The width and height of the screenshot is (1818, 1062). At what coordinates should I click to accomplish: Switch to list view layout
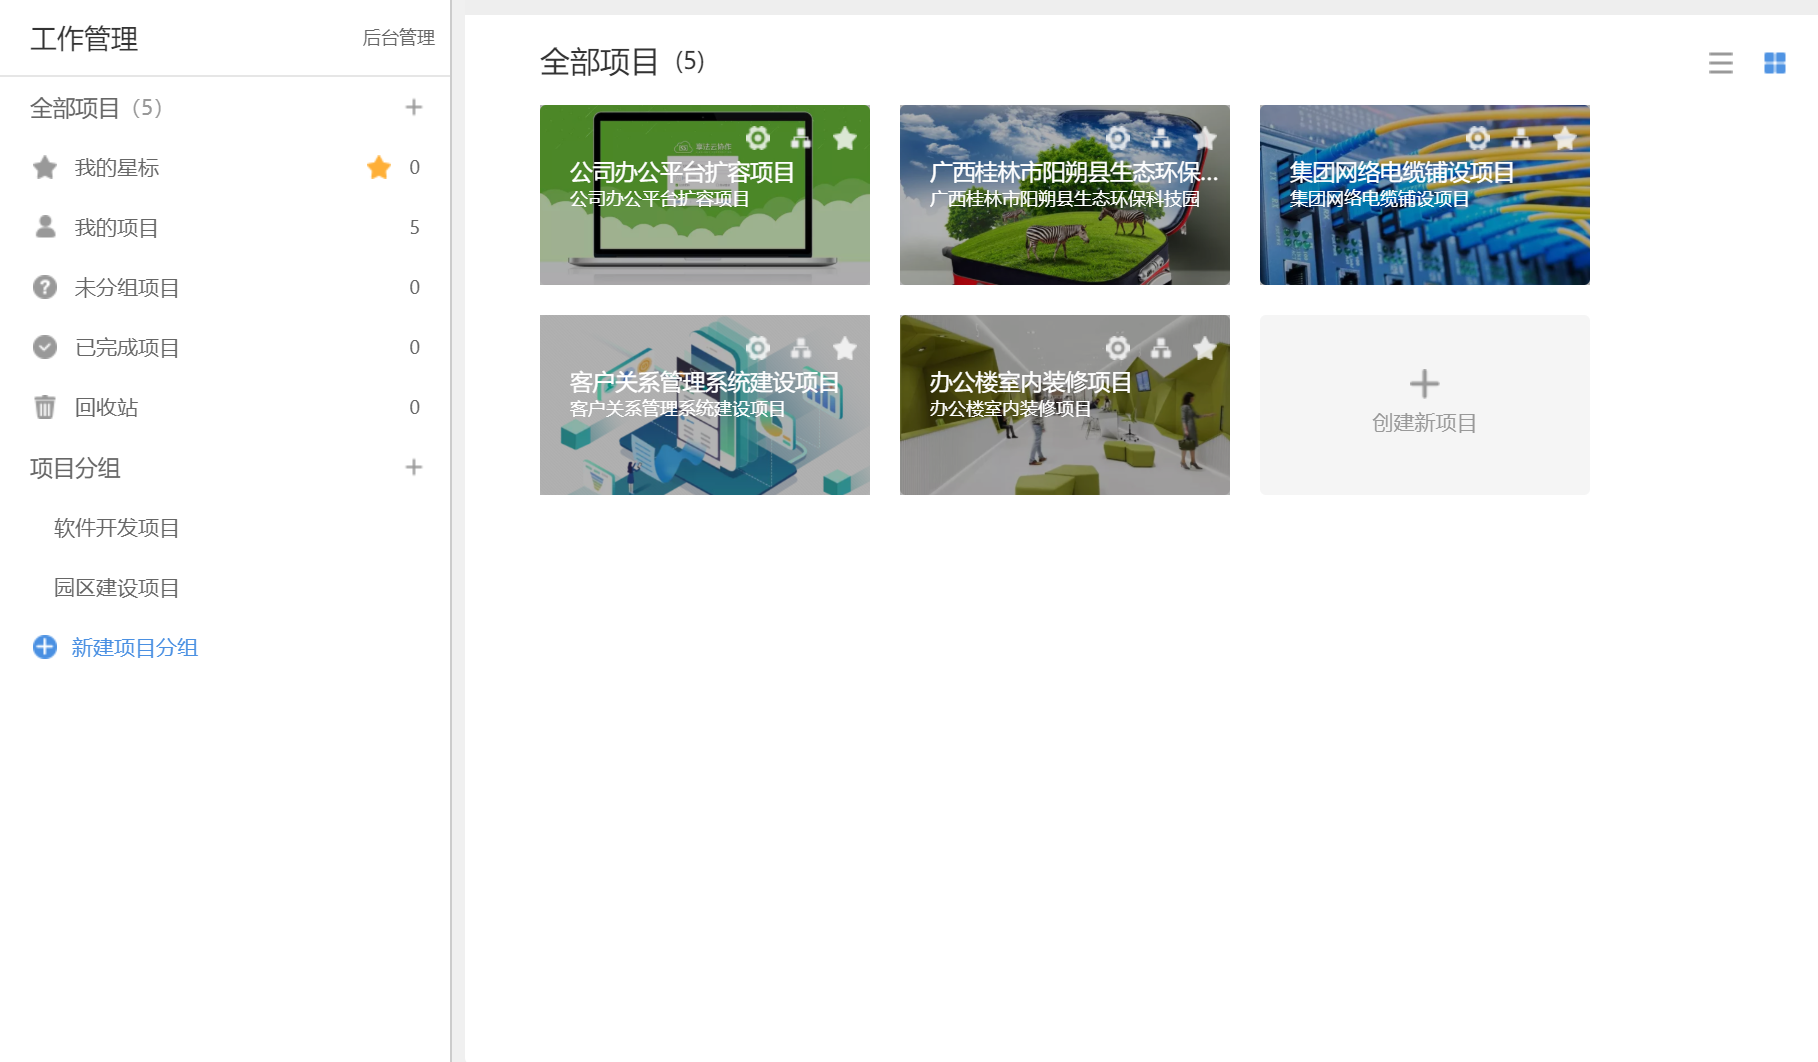[x=1720, y=63]
